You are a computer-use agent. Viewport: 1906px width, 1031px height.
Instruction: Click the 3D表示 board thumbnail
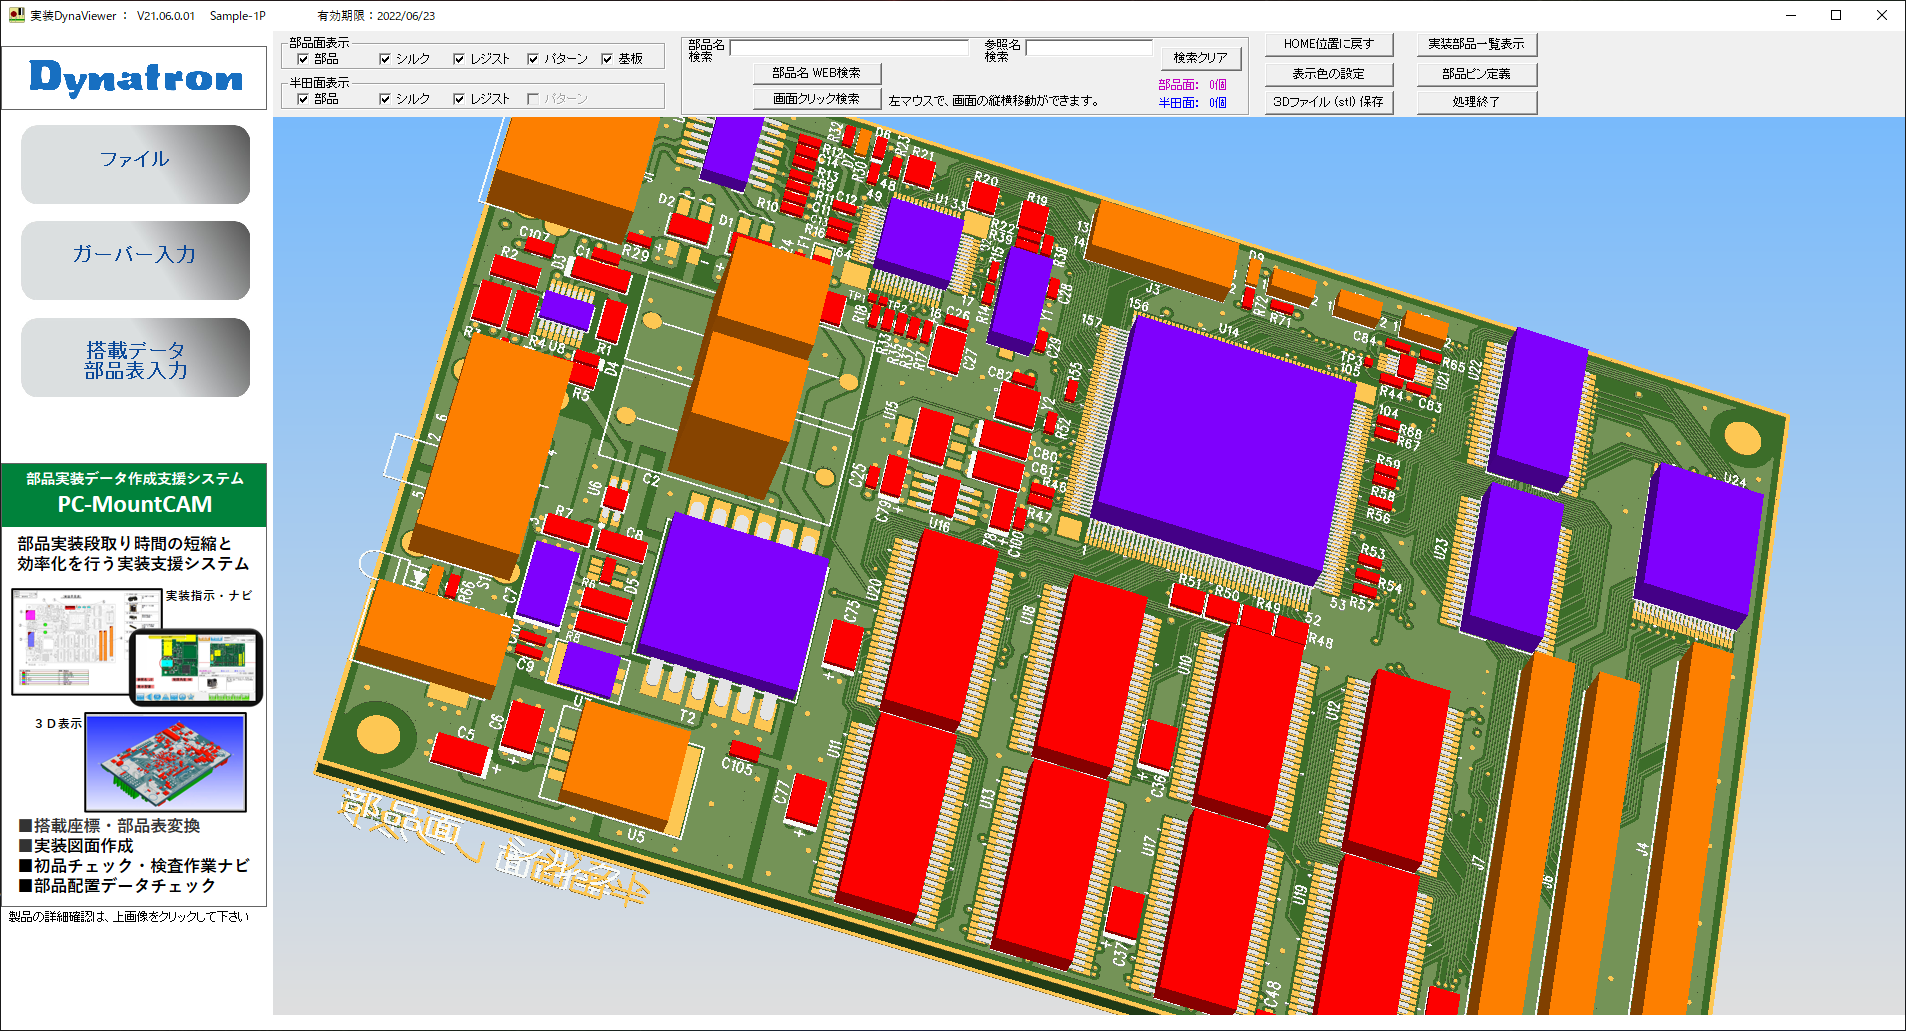[166, 762]
